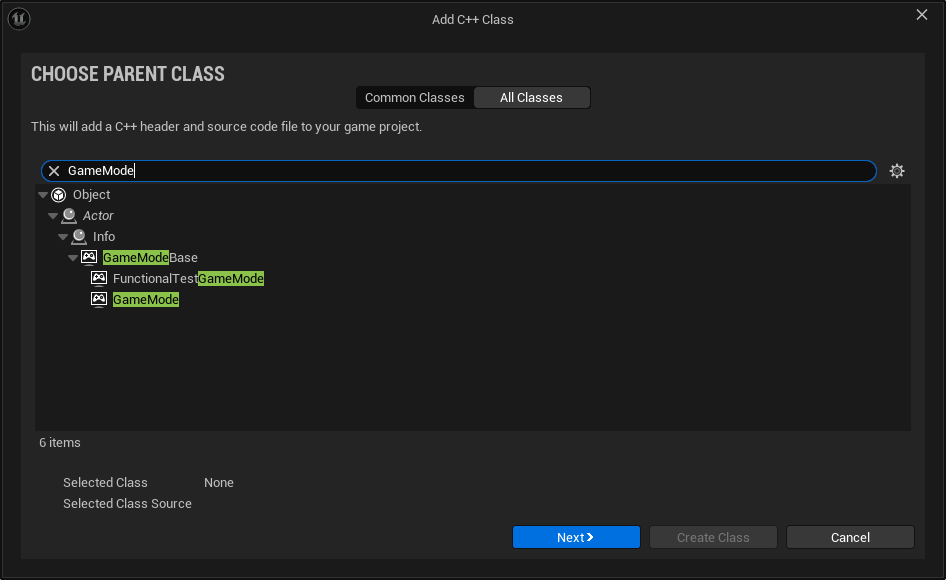
Task: Click the '6 items' count text
Action: pyautogui.click(x=60, y=443)
